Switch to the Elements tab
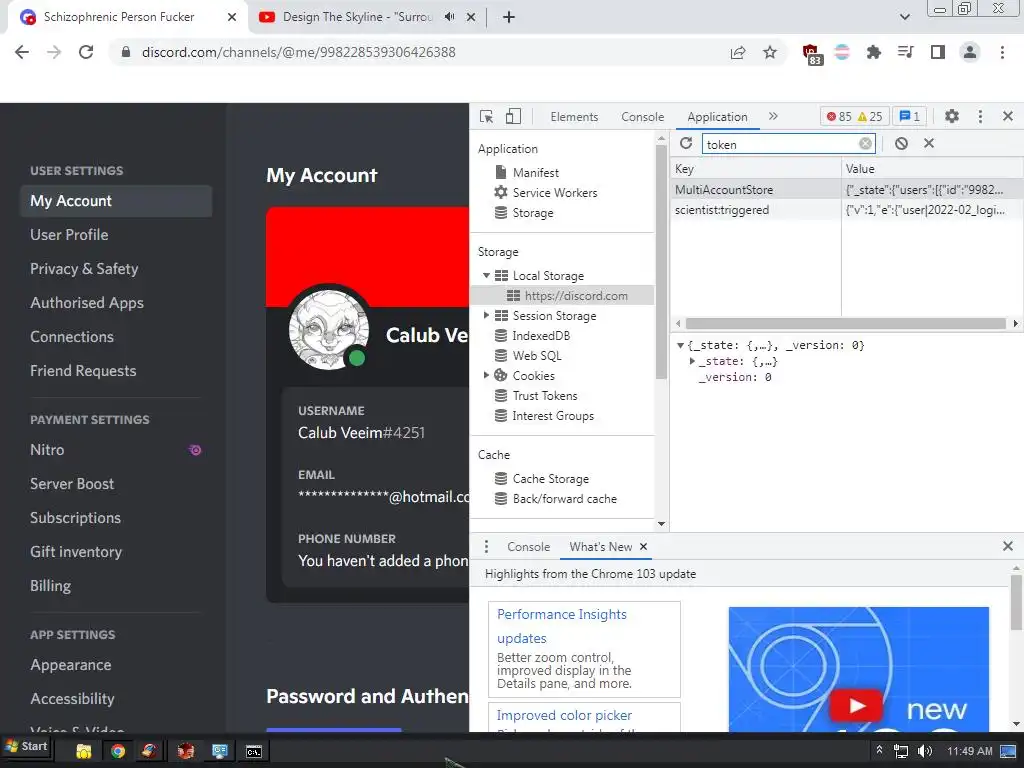This screenshot has height=768, width=1024. click(x=574, y=117)
